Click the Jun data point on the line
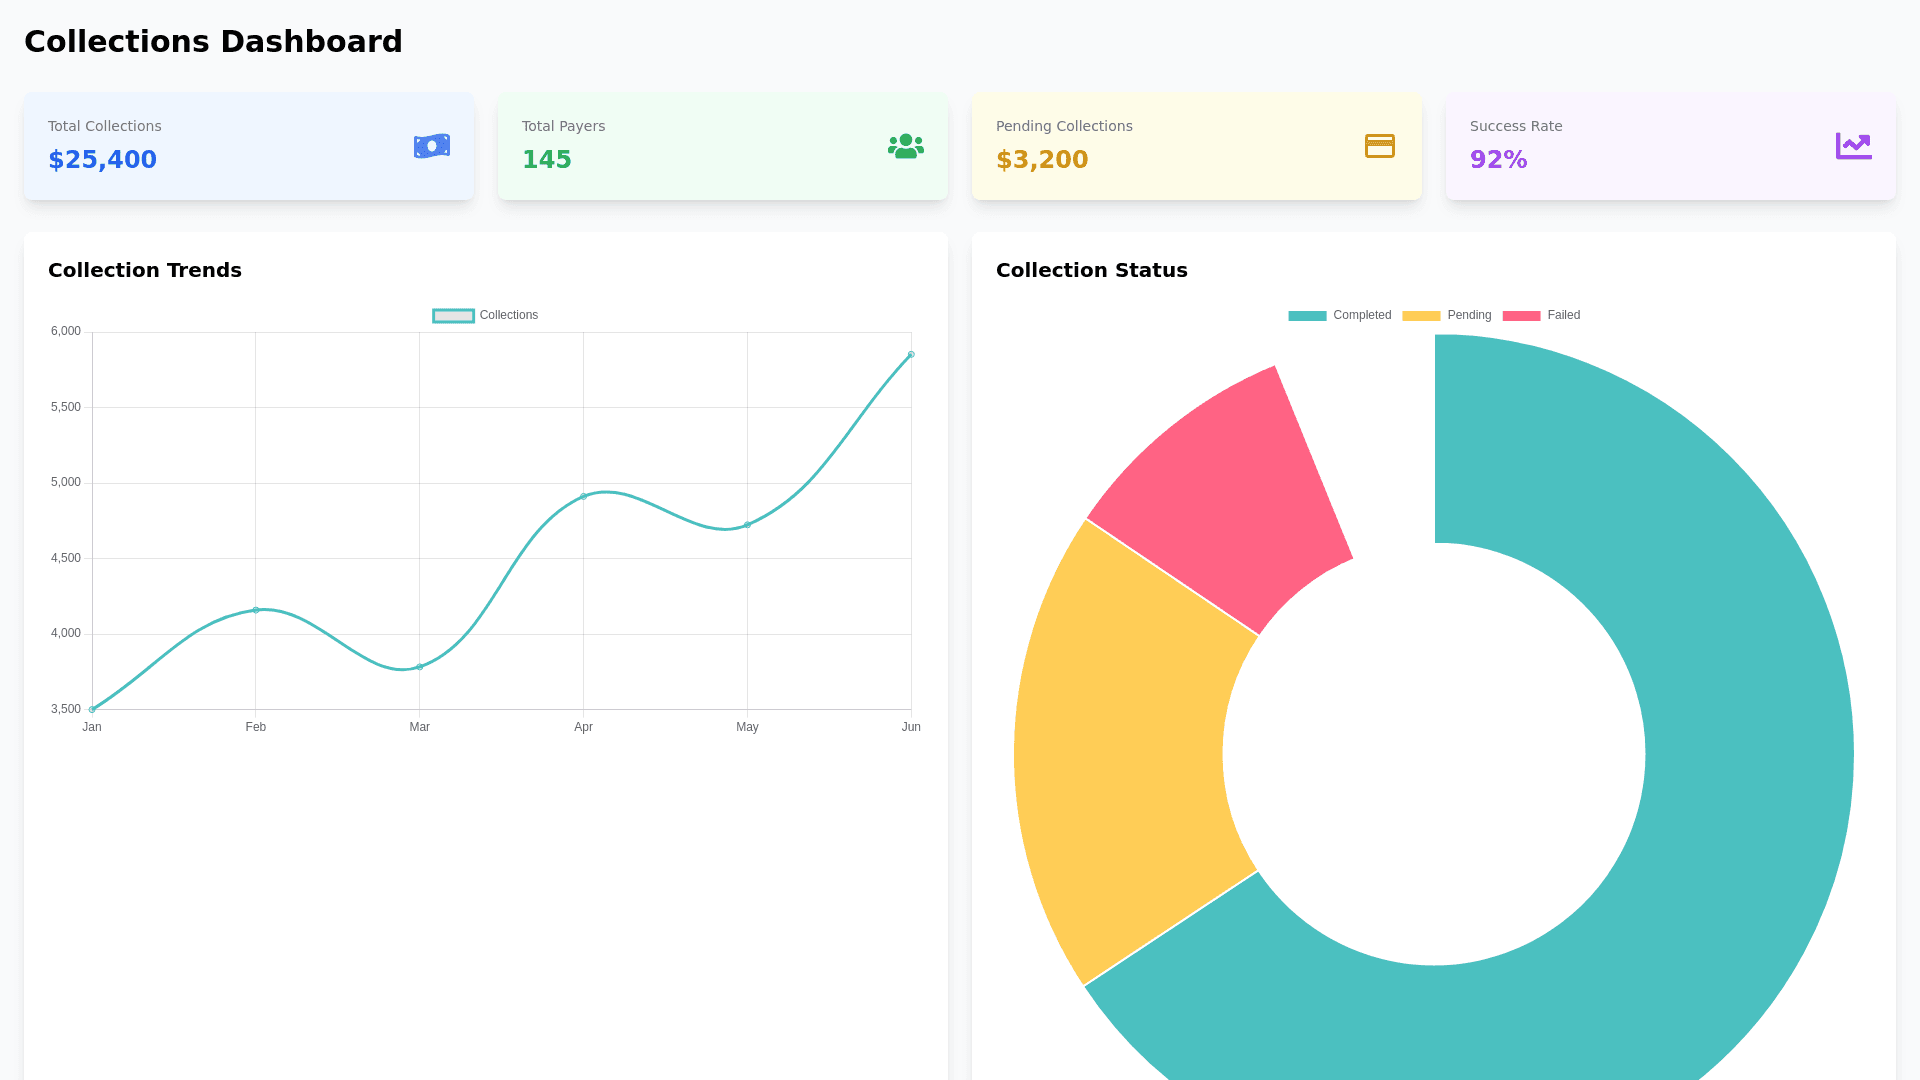The image size is (1920, 1080). (911, 354)
